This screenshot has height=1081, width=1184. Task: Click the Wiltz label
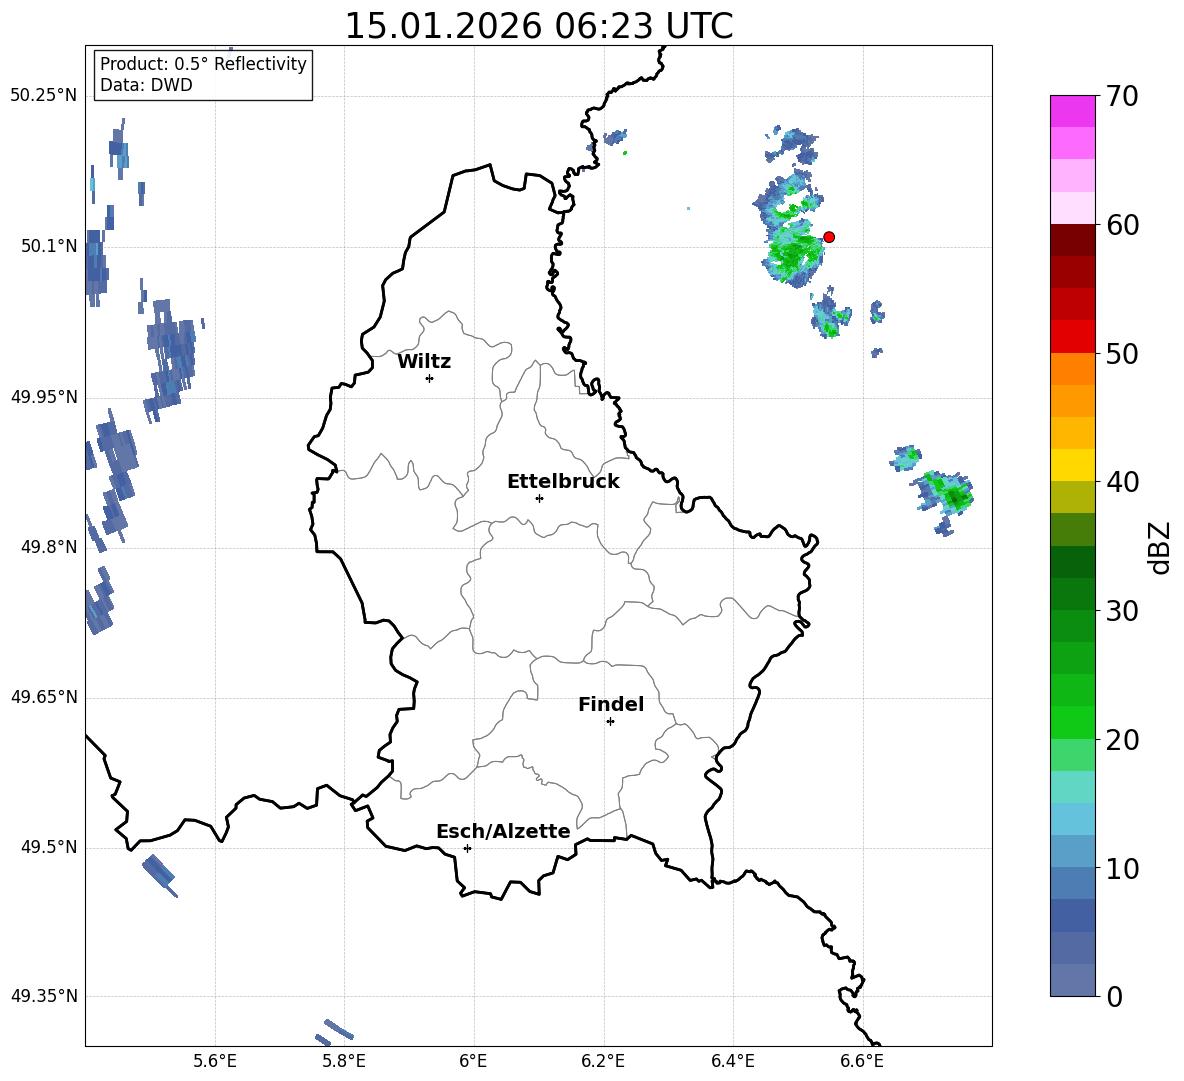(424, 362)
